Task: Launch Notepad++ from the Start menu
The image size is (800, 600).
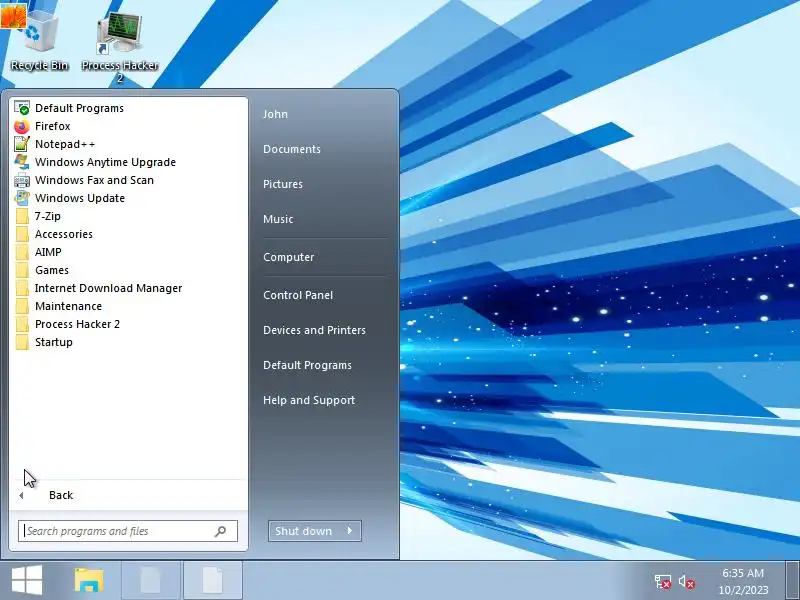Action: [x=128, y=144]
